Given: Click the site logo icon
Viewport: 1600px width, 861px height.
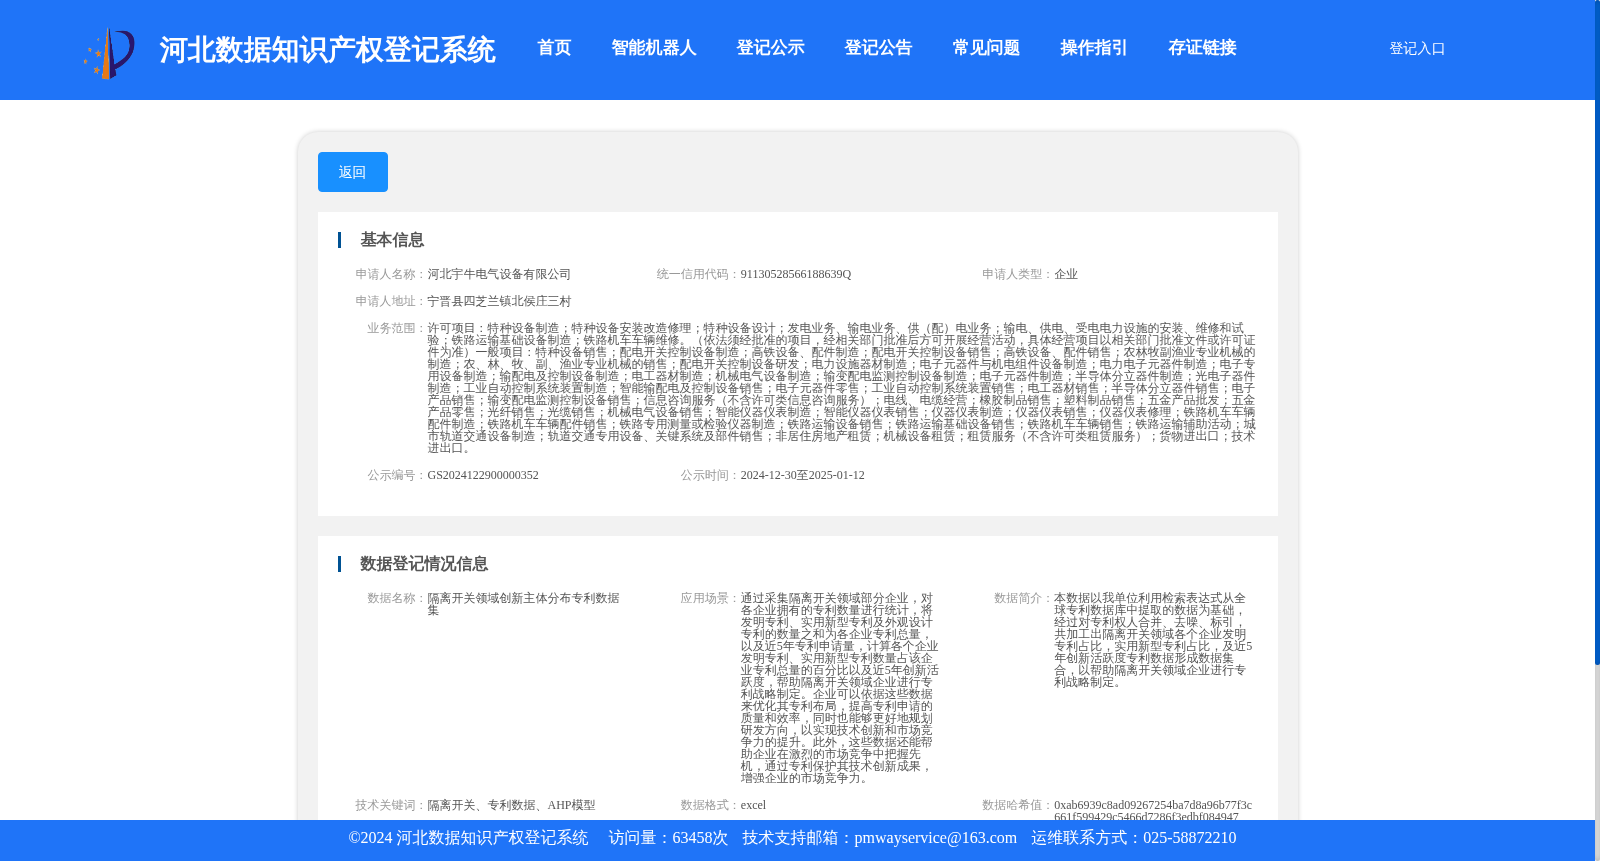Looking at the screenshot, I should [109, 52].
